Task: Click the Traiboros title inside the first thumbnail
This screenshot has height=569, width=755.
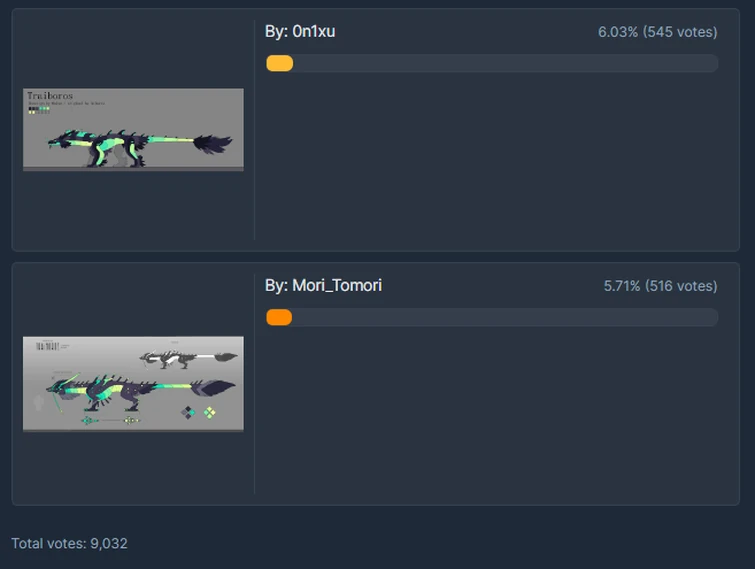Action: (x=50, y=95)
